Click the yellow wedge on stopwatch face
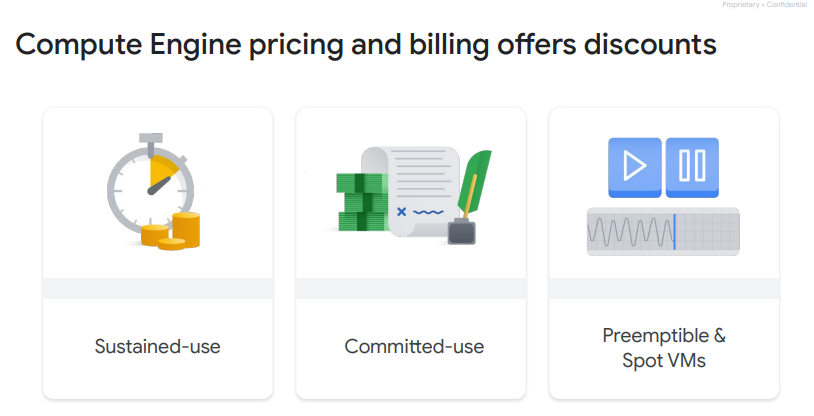Viewport: 814px width, 416px height. pos(162,173)
